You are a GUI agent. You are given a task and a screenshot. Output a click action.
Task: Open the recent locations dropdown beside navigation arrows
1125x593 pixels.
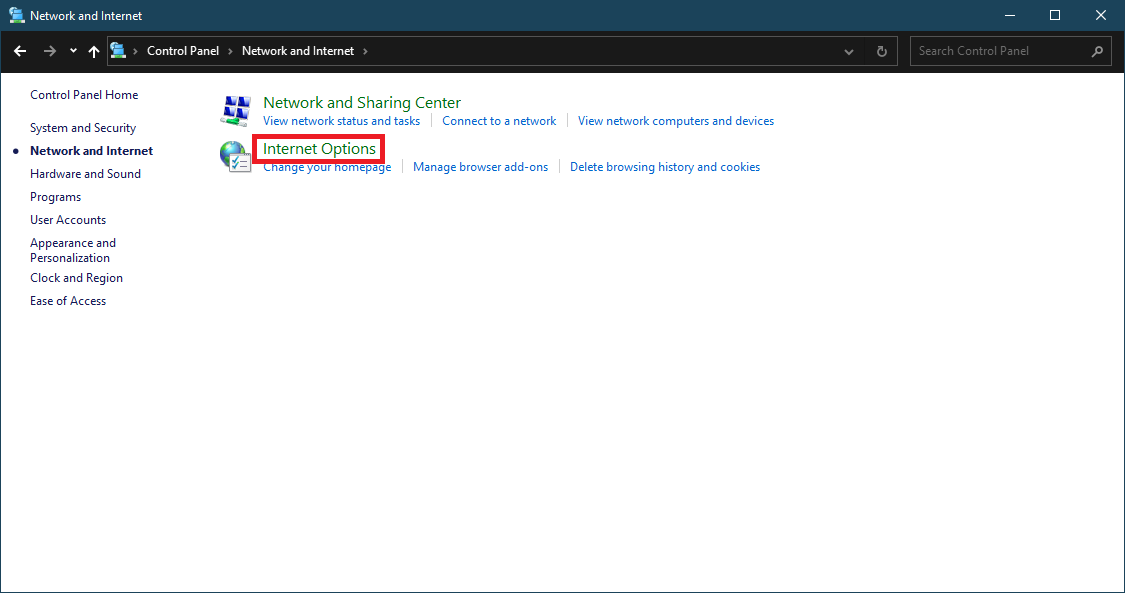(72, 50)
